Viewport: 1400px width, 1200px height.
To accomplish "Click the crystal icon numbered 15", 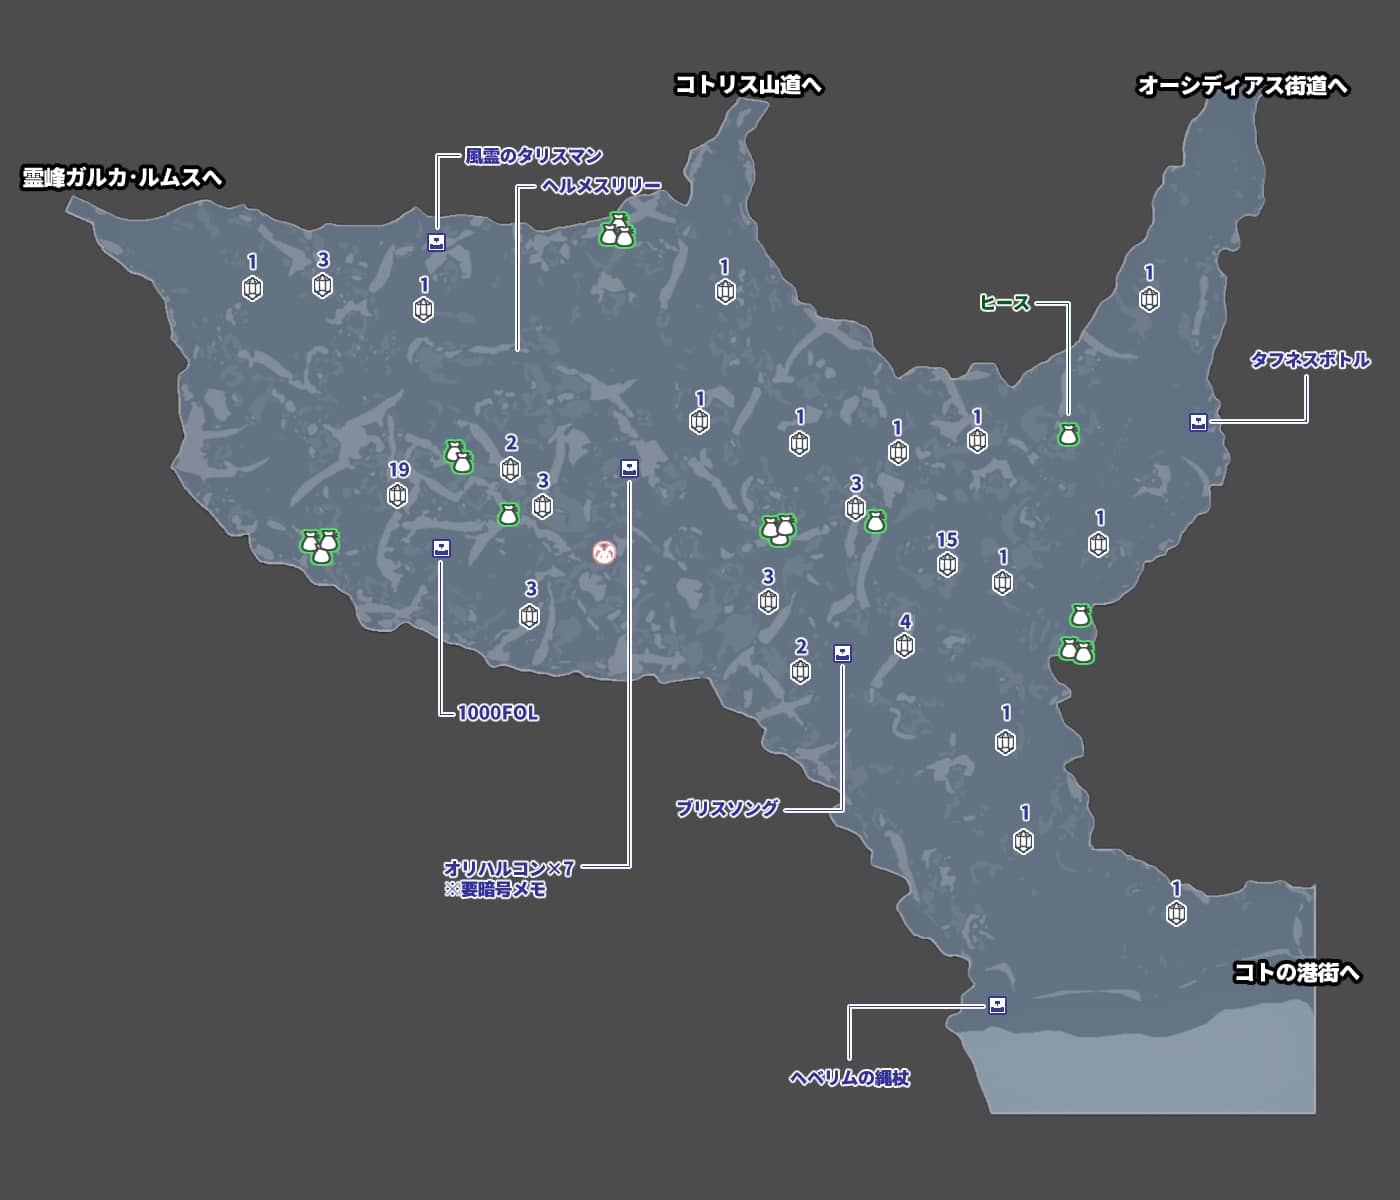I will click(x=947, y=564).
